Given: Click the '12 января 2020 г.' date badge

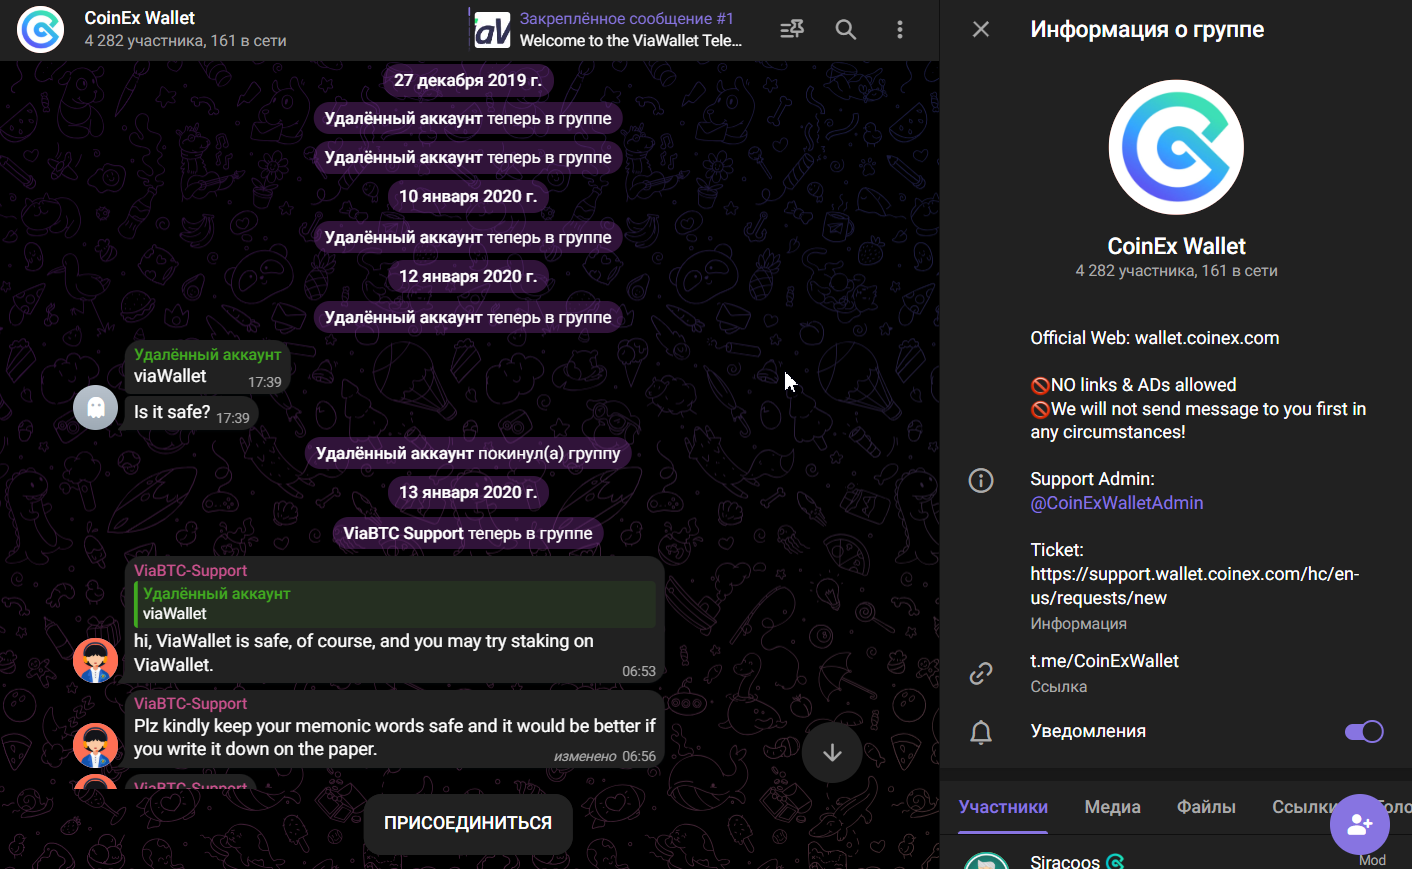Looking at the screenshot, I should (468, 276).
